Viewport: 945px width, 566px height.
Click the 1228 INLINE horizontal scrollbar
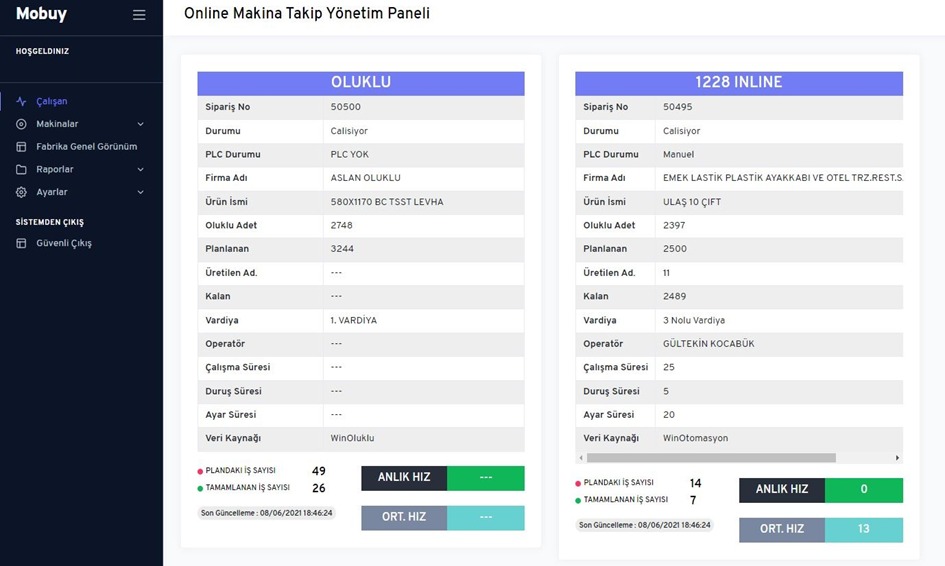[711, 458]
